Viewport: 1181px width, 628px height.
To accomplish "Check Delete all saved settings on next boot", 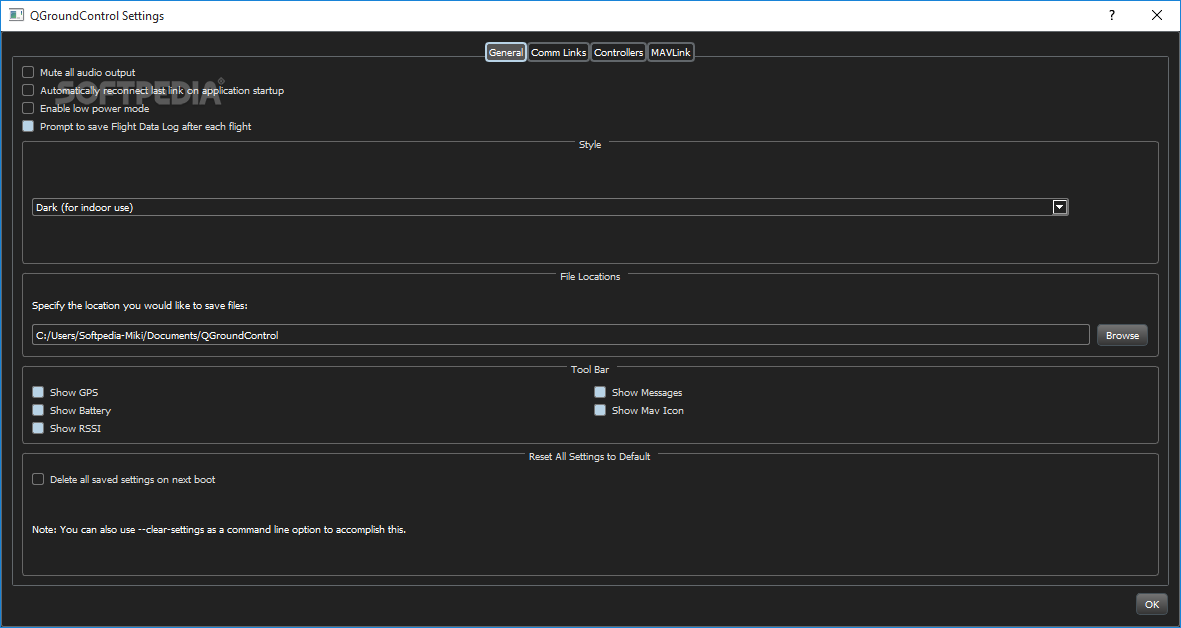I will pos(38,480).
